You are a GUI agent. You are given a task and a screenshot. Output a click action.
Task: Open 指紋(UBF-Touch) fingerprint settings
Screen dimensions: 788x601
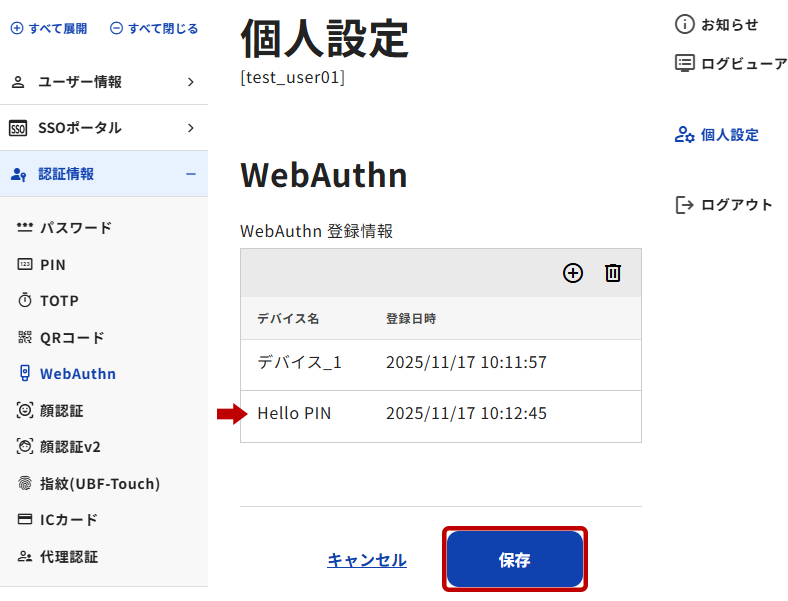click(99, 484)
